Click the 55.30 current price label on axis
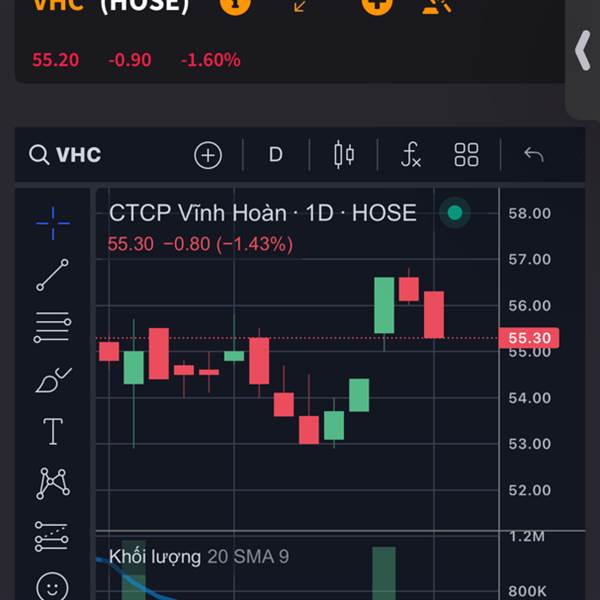Image resolution: width=600 pixels, height=600 pixels. click(x=527, y=338)
